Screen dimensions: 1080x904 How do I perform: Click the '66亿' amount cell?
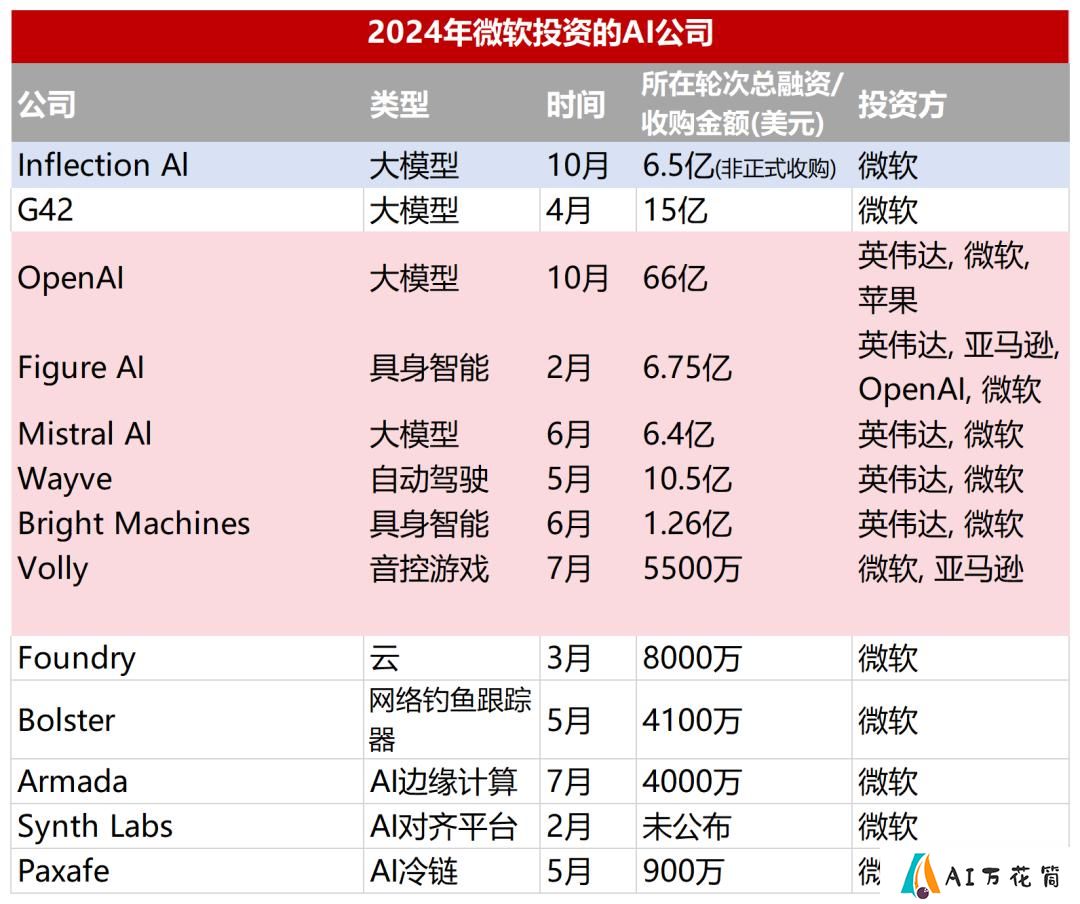point(674,278)
